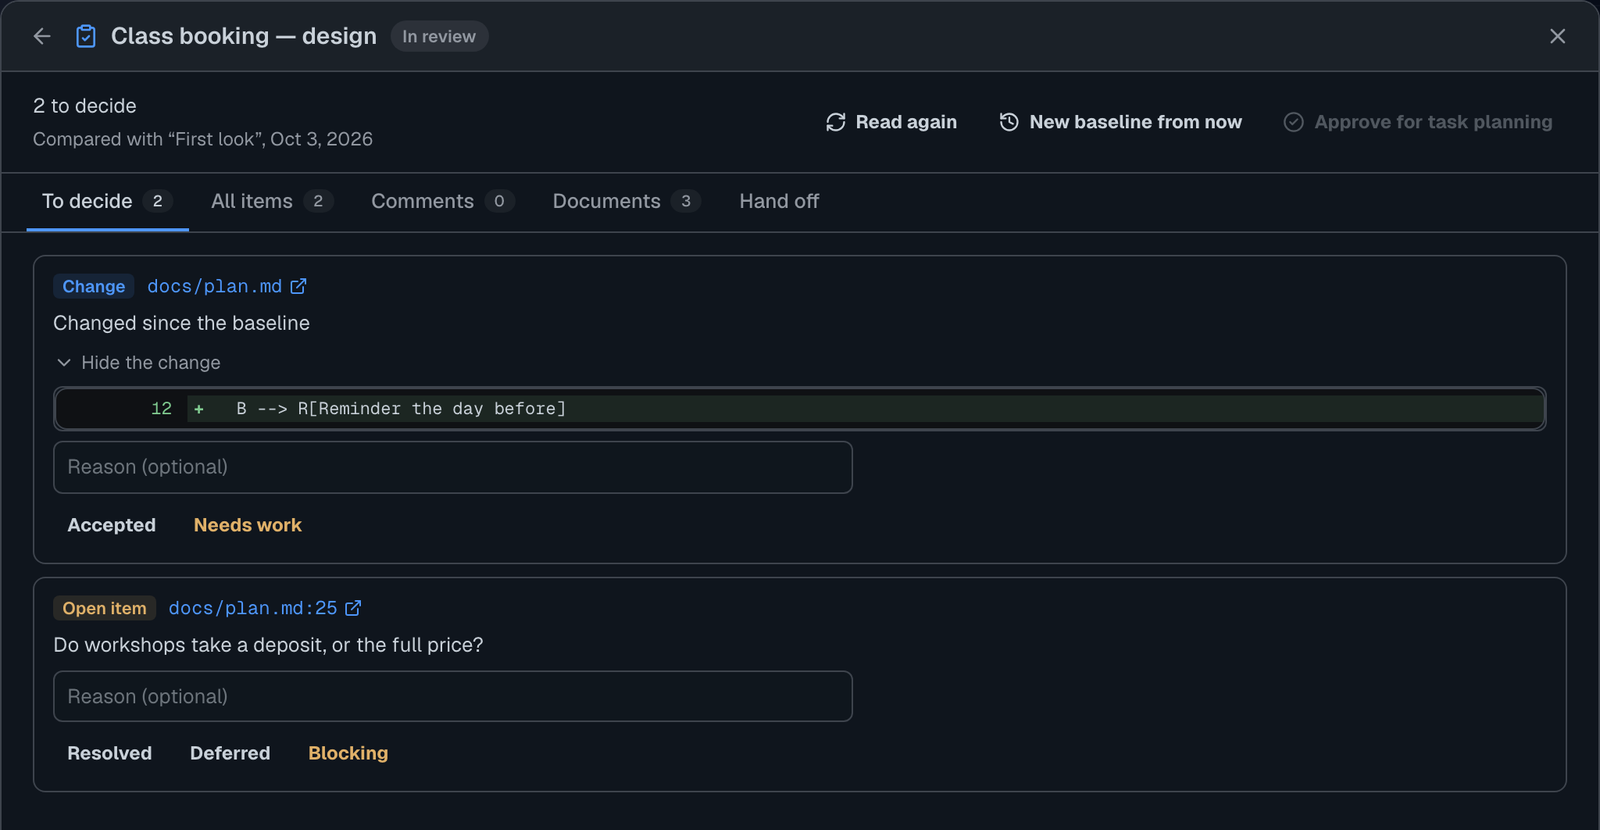Click the clipboard icon beside the title
The width and height of the screenshot is (1600, 830).
(86, 36)
